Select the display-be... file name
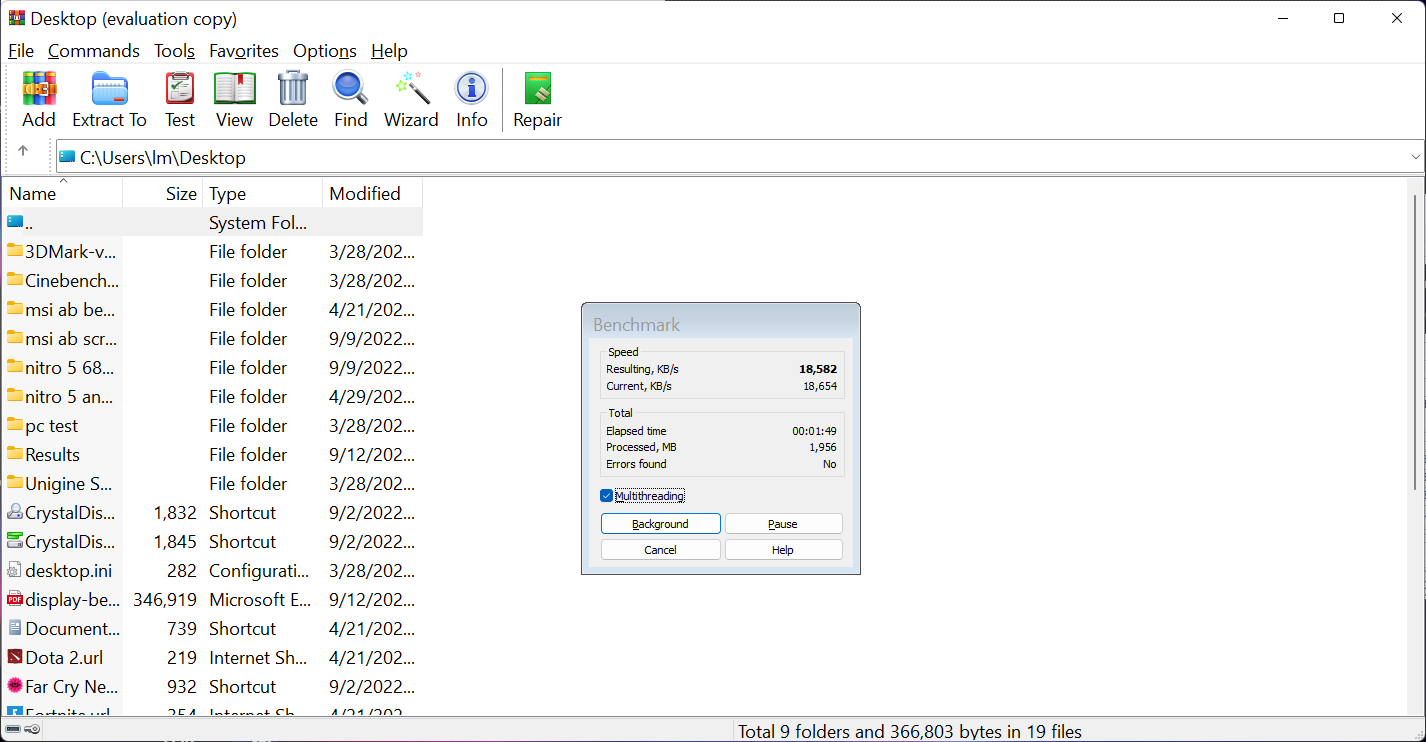The image size is (1426, 742). 72,600
